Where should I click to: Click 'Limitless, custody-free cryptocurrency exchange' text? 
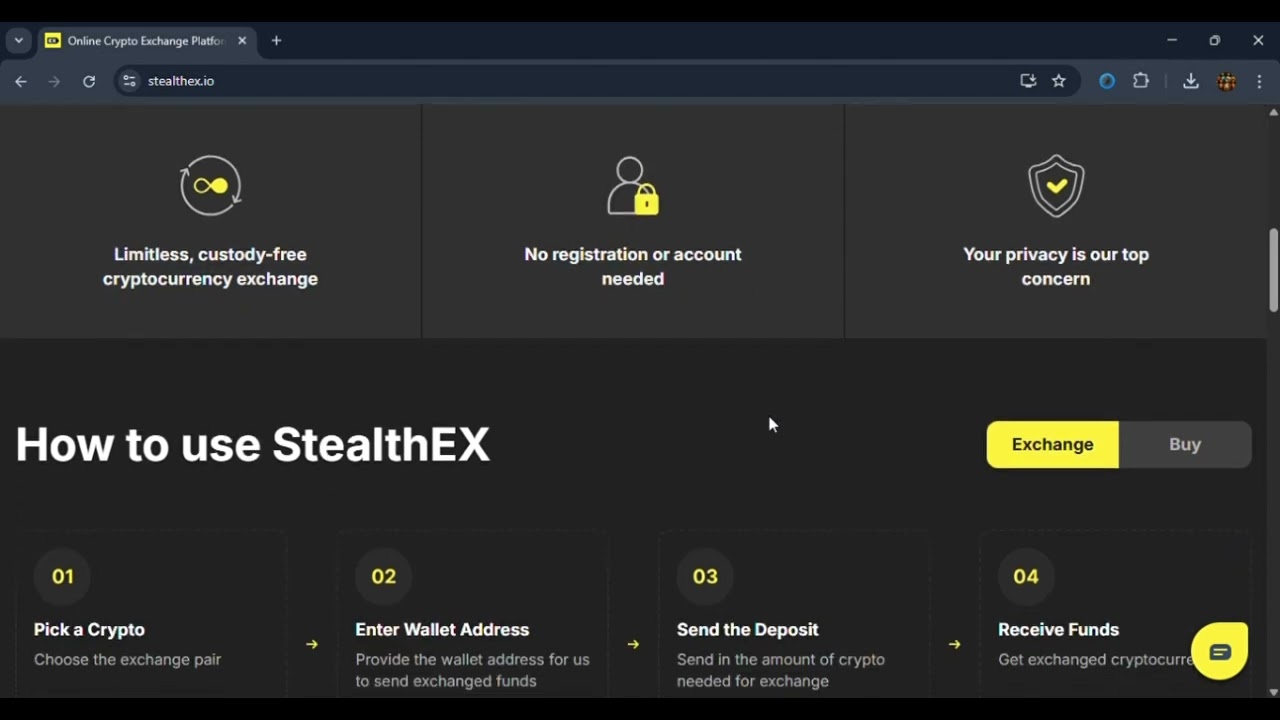210,266
